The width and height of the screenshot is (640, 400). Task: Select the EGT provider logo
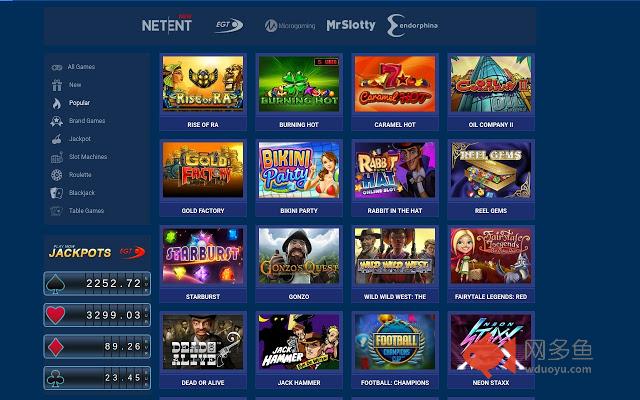coord(229,25)
